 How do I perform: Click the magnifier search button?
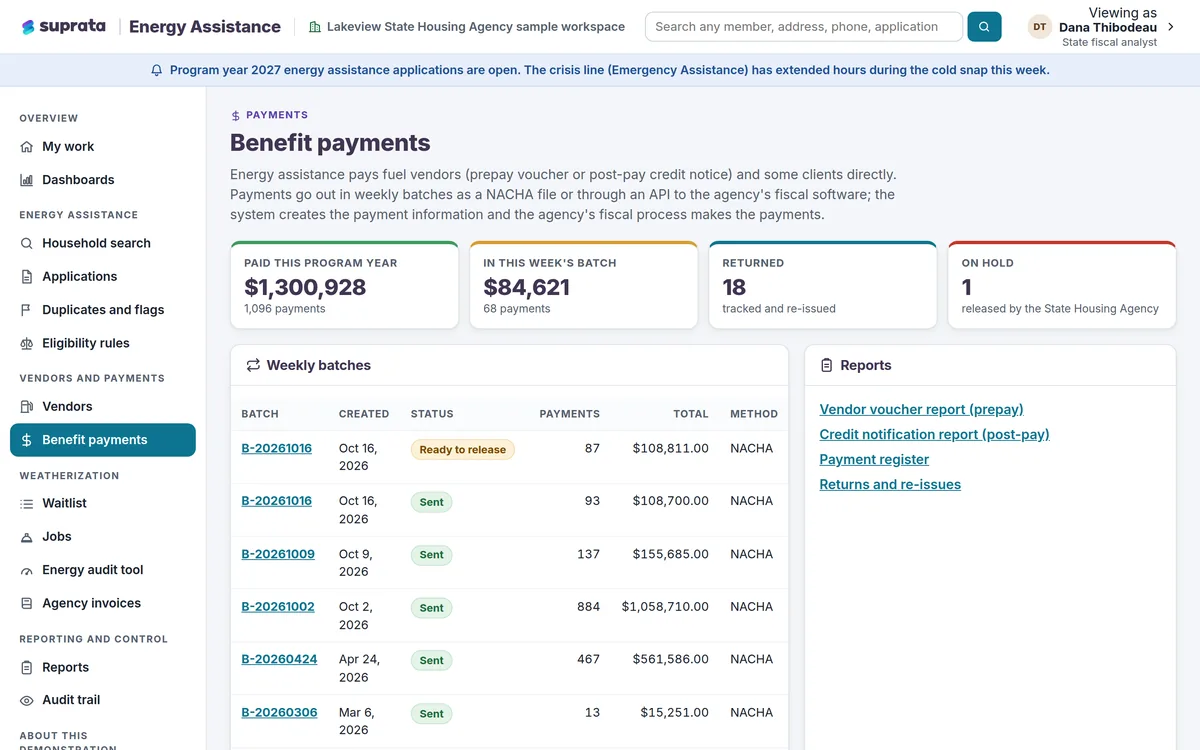pos(984,27)
